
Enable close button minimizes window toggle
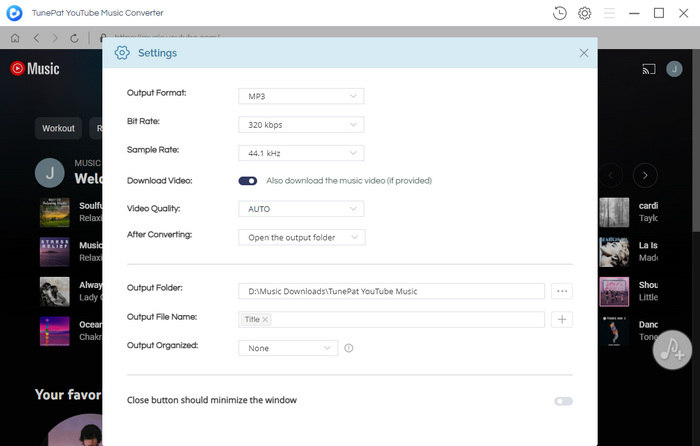click(563, 401)
